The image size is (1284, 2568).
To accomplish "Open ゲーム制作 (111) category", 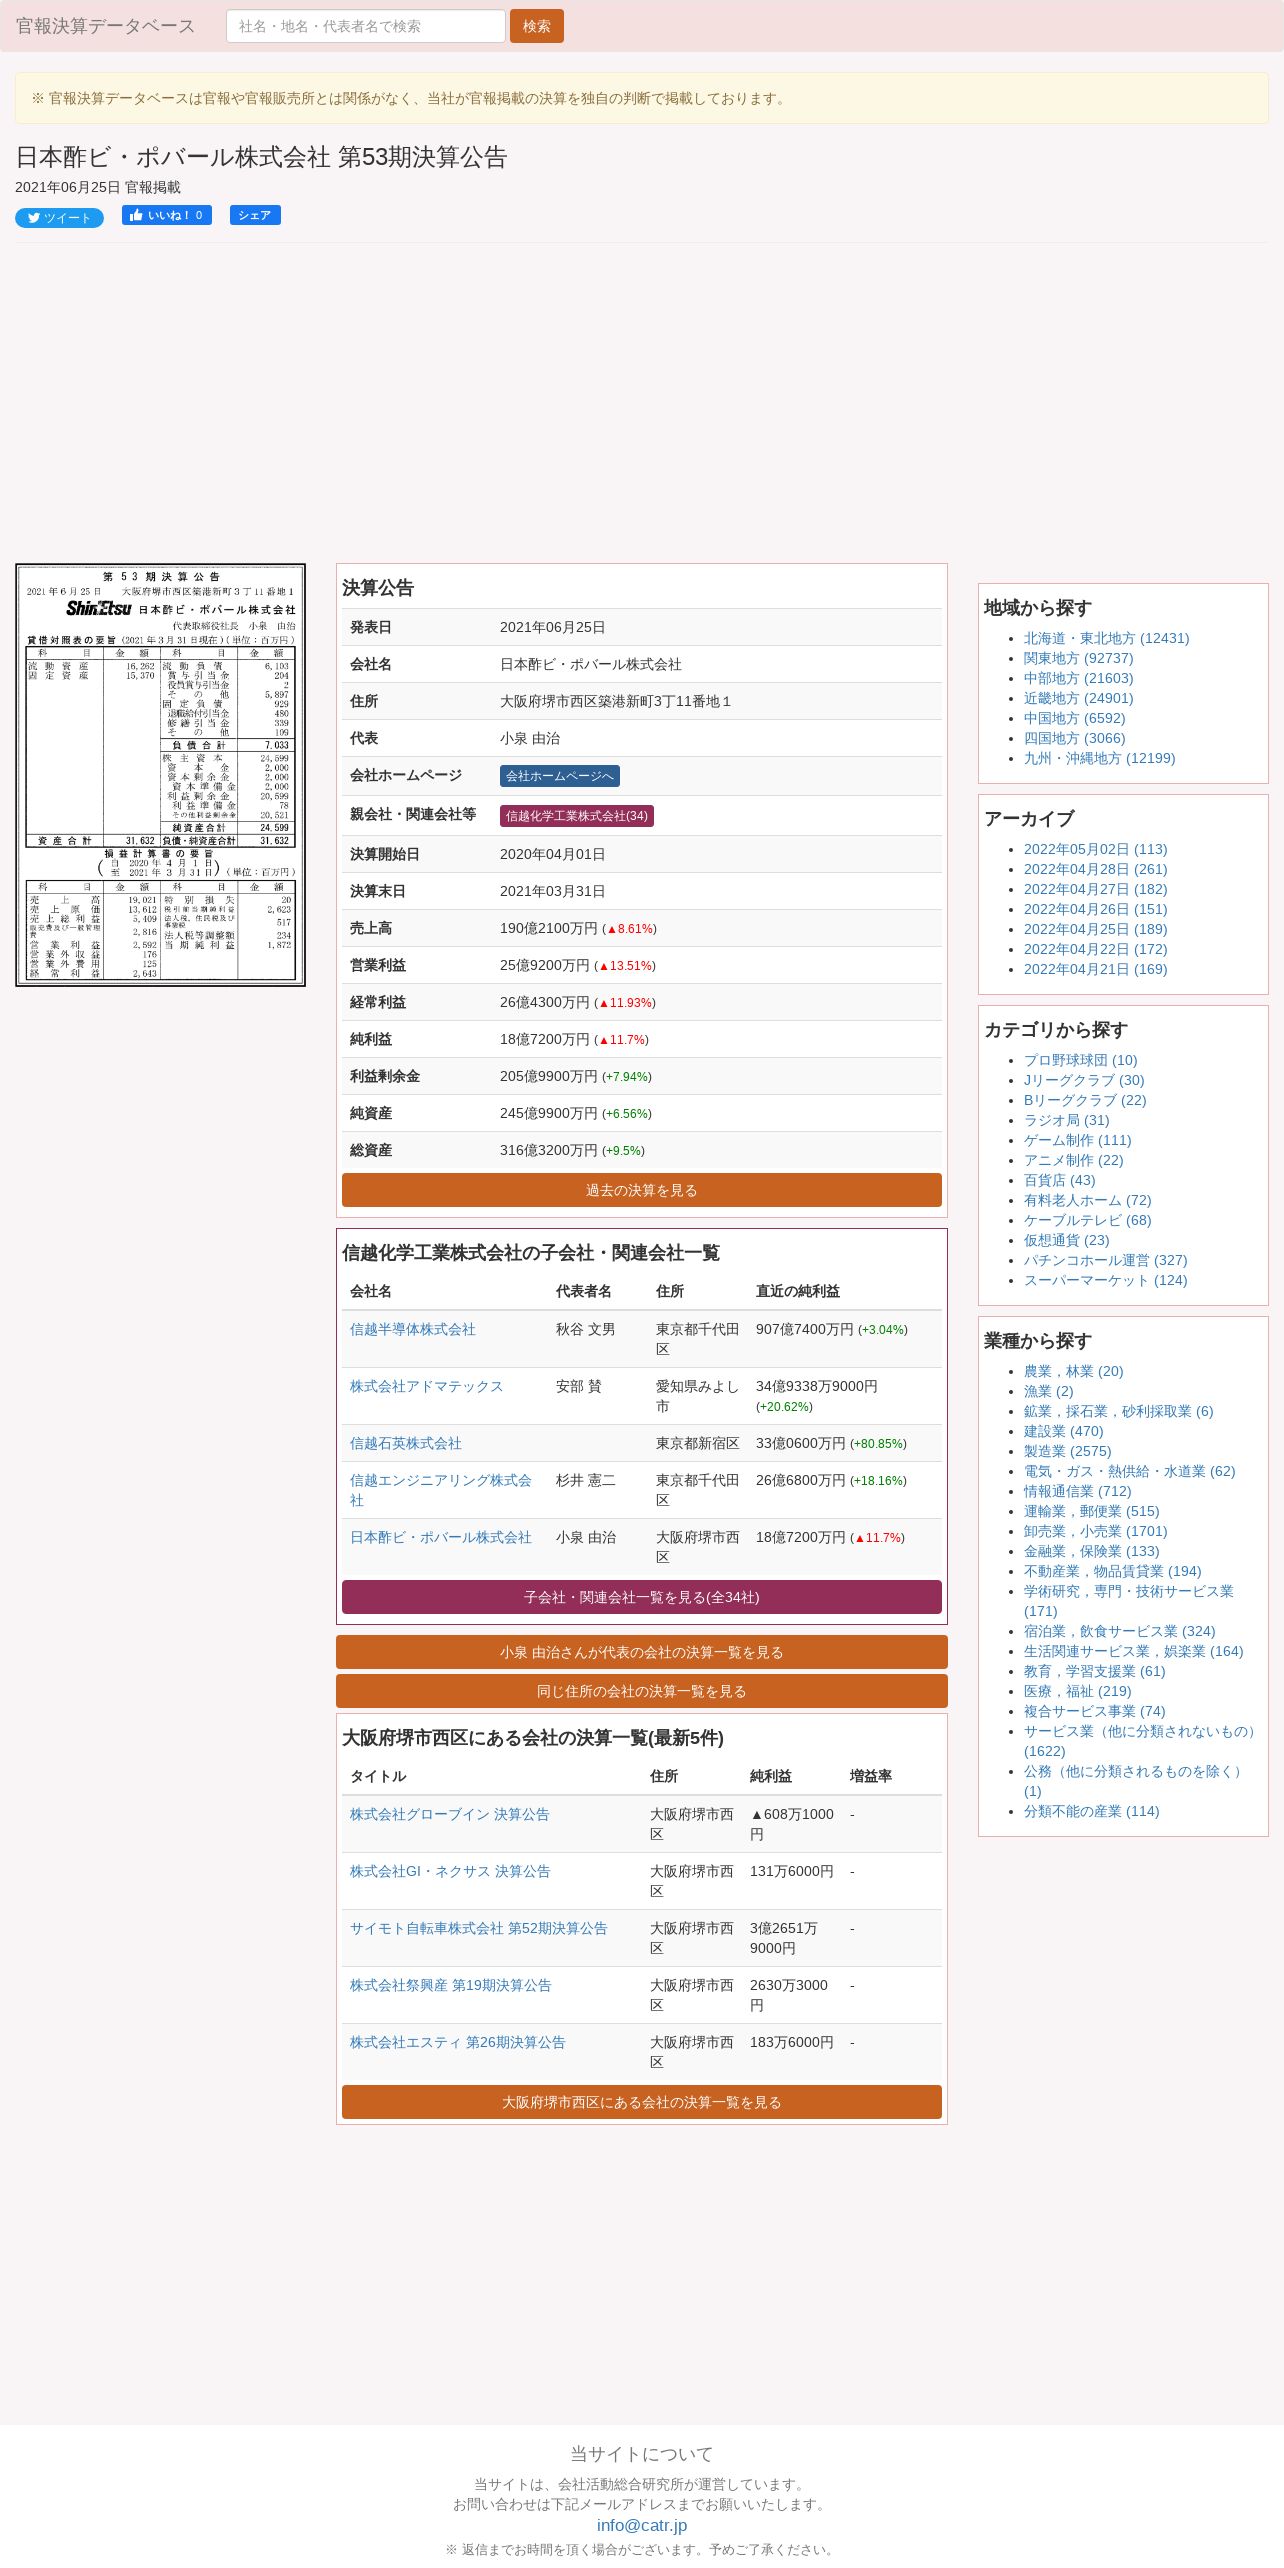I will tap(1077, 1140).
